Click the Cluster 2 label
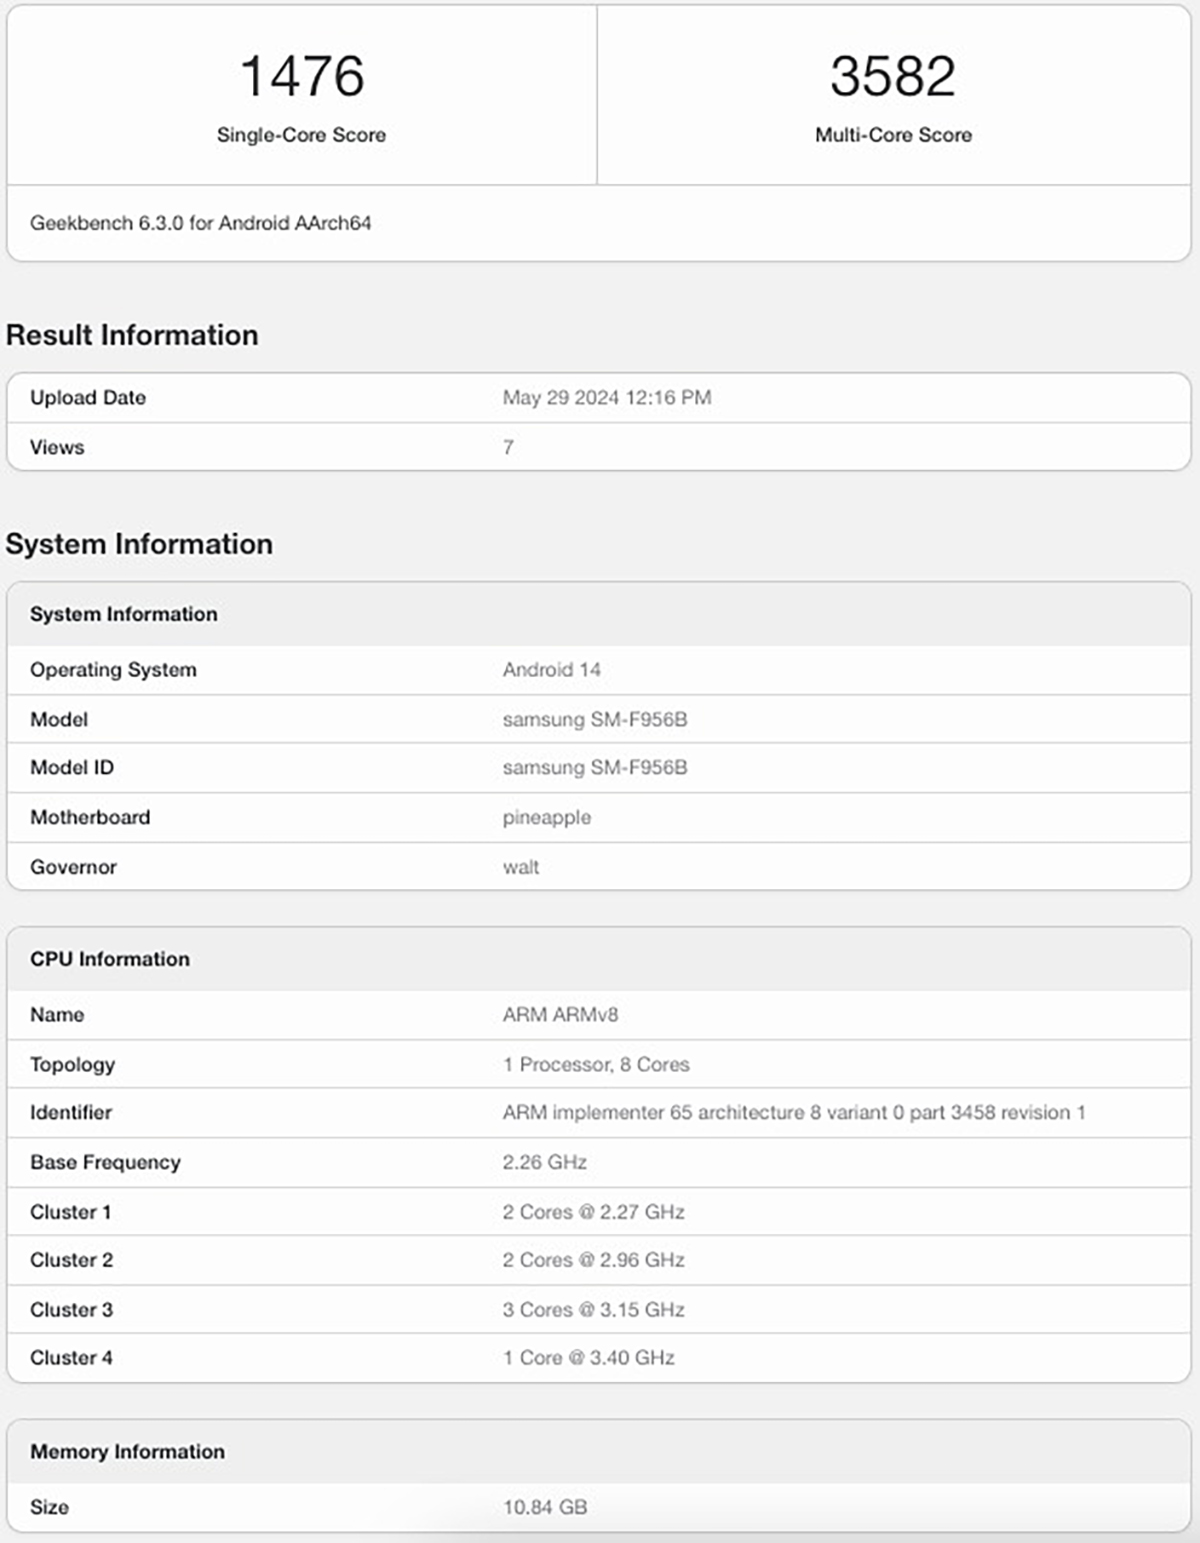This screenshot has height=1543, width=1200. point(71,1261)
